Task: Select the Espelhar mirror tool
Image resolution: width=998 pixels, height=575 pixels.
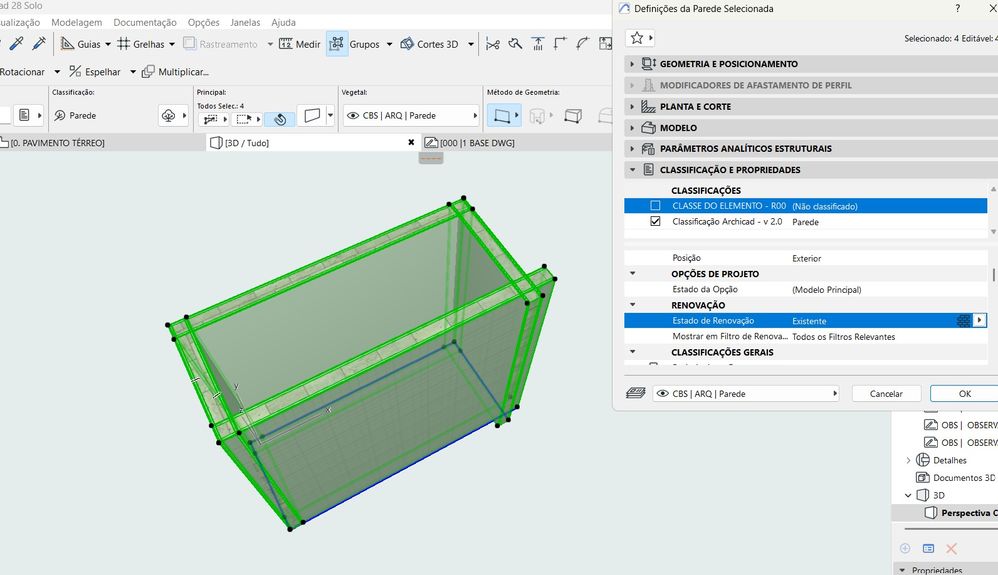Action: (95, 72)
